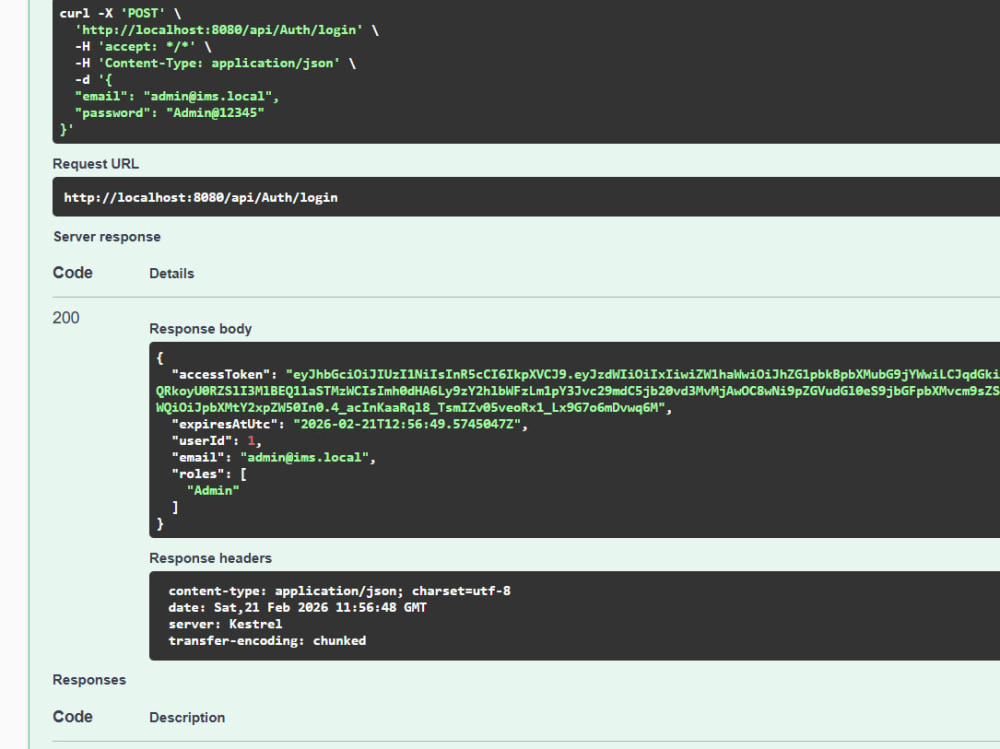Click the 'Responses' section heading
The image size is (1000, 749).
(x=89, y=680)
